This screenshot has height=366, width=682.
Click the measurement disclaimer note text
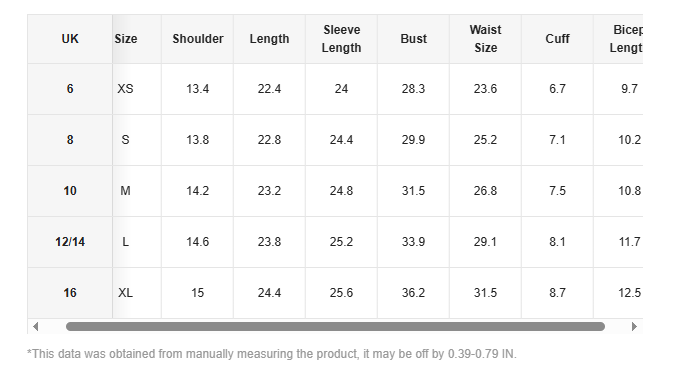272,354
